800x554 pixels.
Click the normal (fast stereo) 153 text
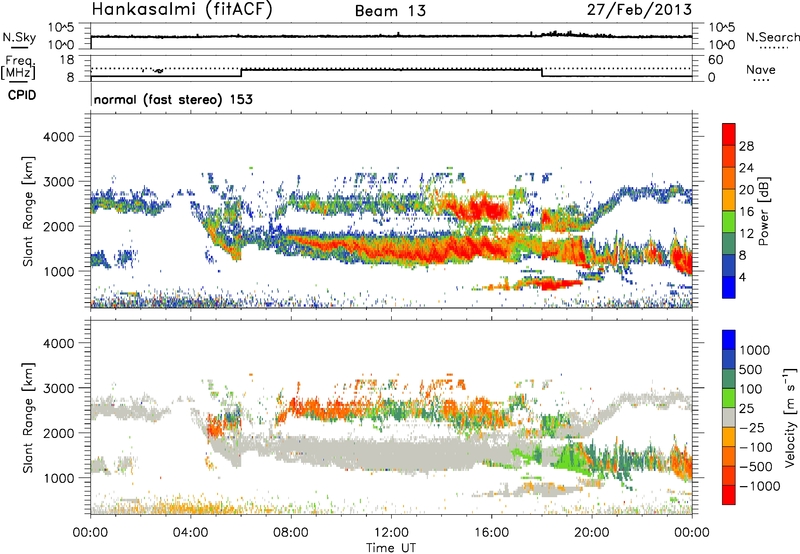click(173, 99)
